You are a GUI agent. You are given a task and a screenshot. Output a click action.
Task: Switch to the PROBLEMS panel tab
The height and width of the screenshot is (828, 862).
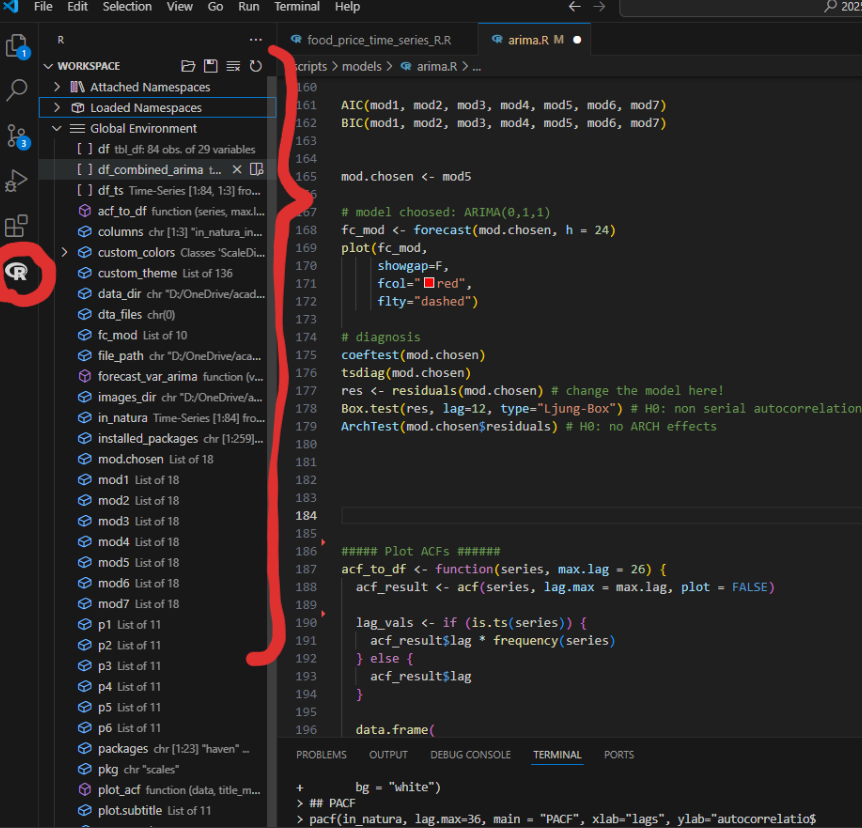(321, 755)
